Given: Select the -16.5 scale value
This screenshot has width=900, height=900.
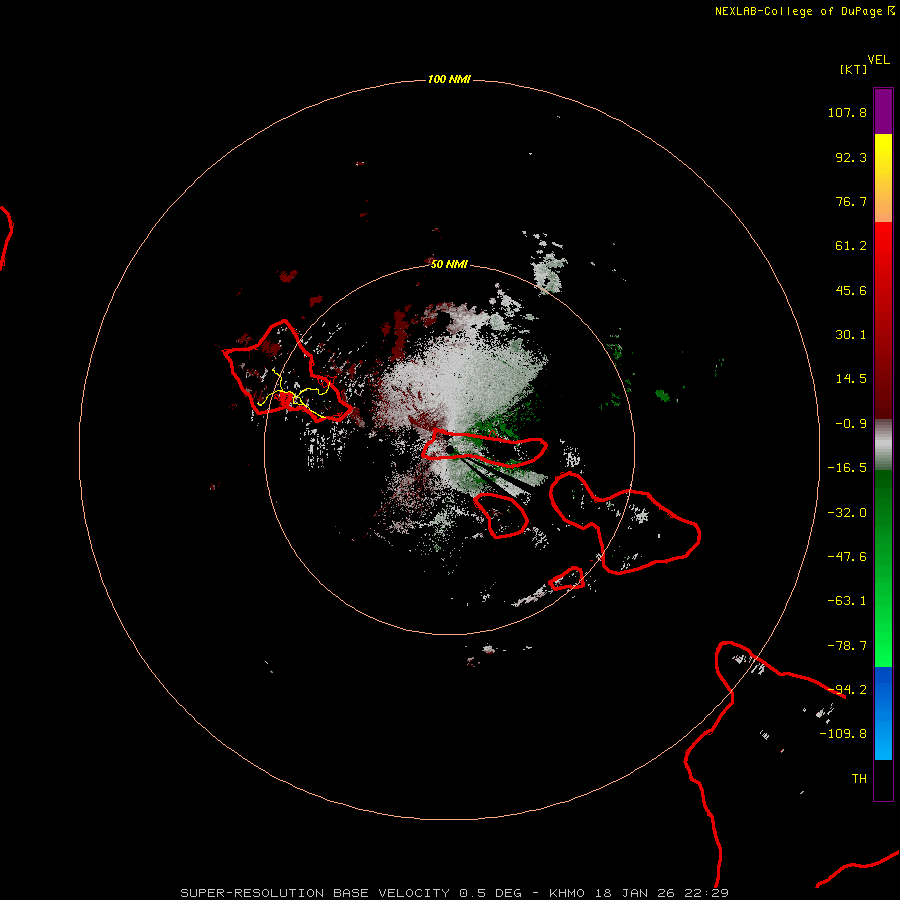Looking at the screenshot, I should (x=847, y=468).
